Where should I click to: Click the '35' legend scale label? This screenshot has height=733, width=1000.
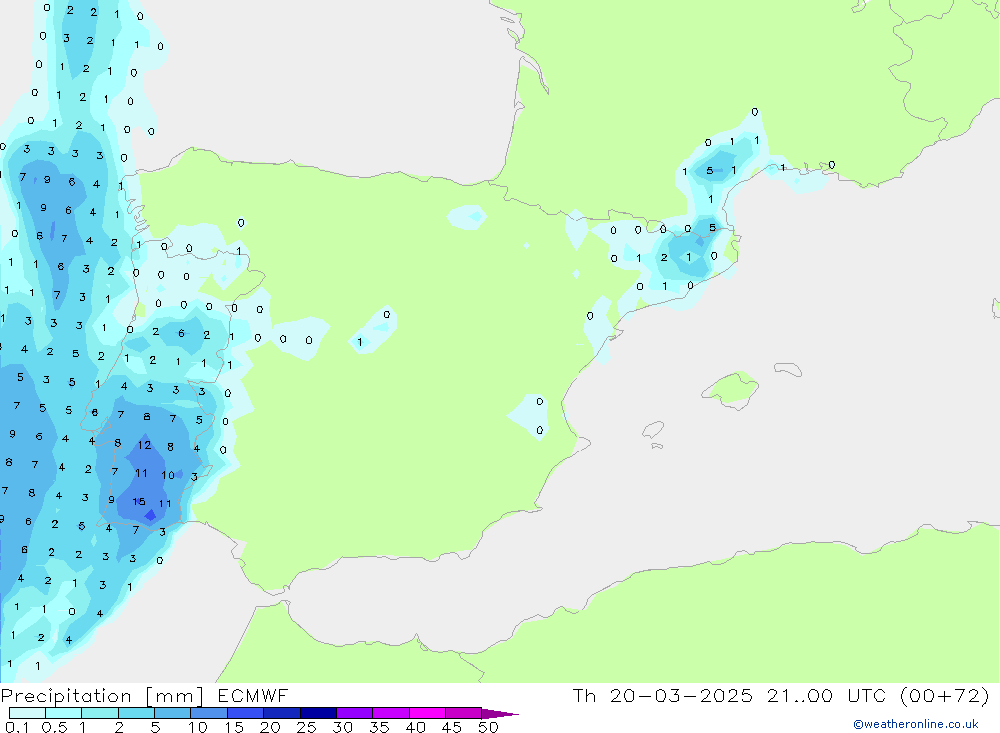(379, 727)
